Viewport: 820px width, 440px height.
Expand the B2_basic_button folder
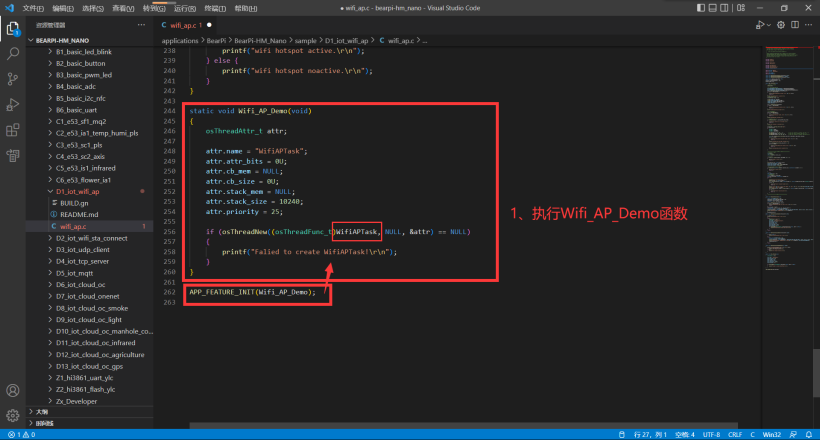pos(83,63)
